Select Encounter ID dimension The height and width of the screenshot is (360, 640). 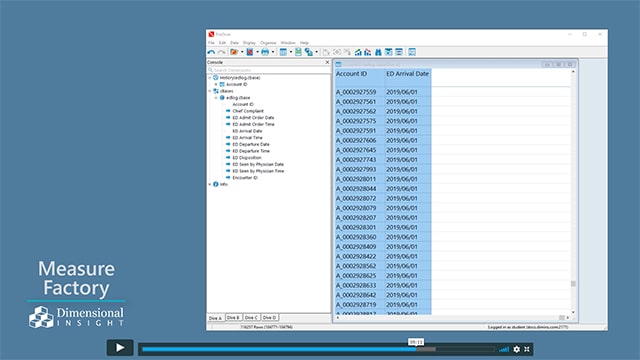[x=245, y=178]
